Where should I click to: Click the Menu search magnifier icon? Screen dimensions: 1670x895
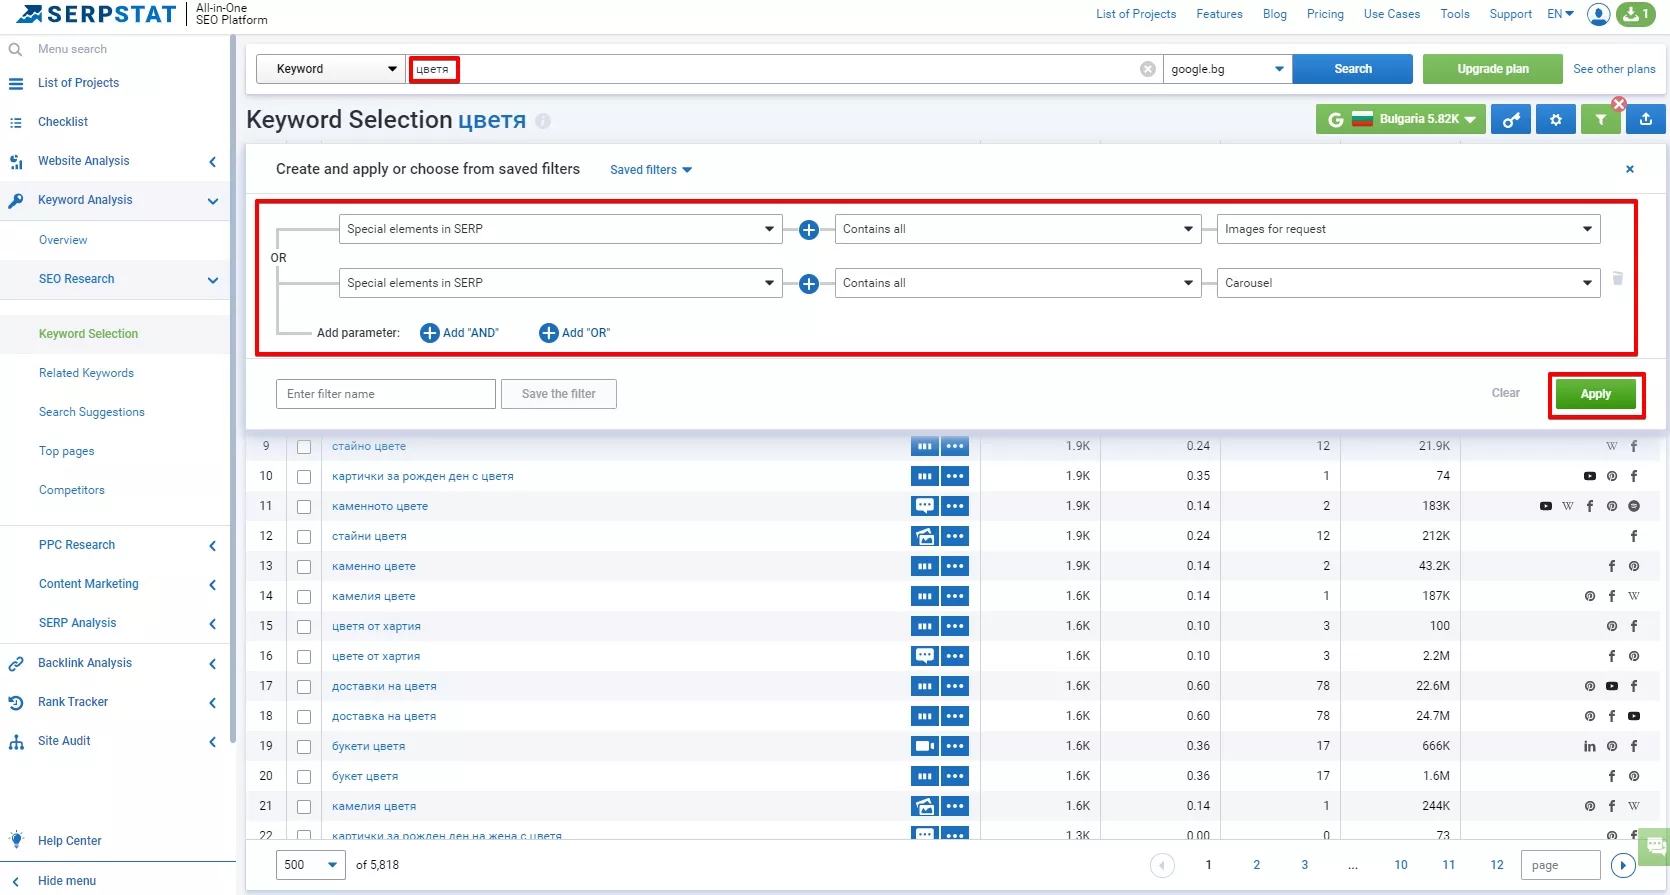[x=15, y=49]
